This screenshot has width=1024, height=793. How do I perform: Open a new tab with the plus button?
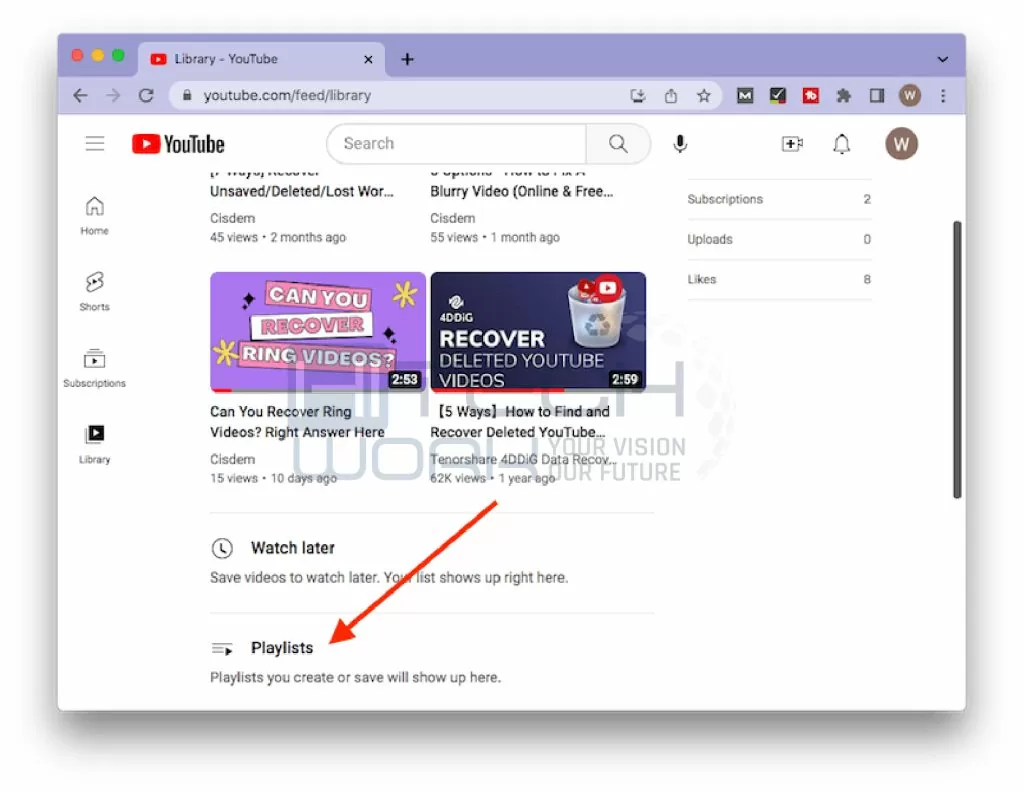point(408,59)
